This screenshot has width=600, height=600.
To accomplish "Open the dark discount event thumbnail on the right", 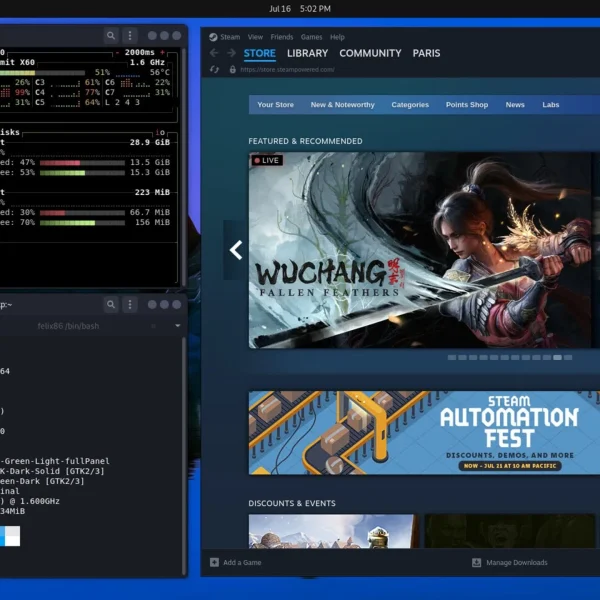I will [509, 531].
